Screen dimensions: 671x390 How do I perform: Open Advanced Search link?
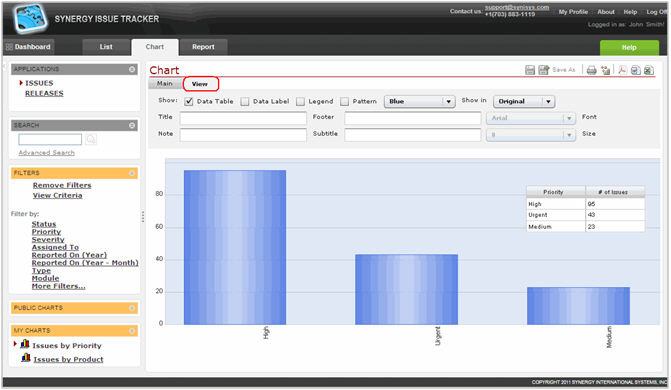[46, 153]
